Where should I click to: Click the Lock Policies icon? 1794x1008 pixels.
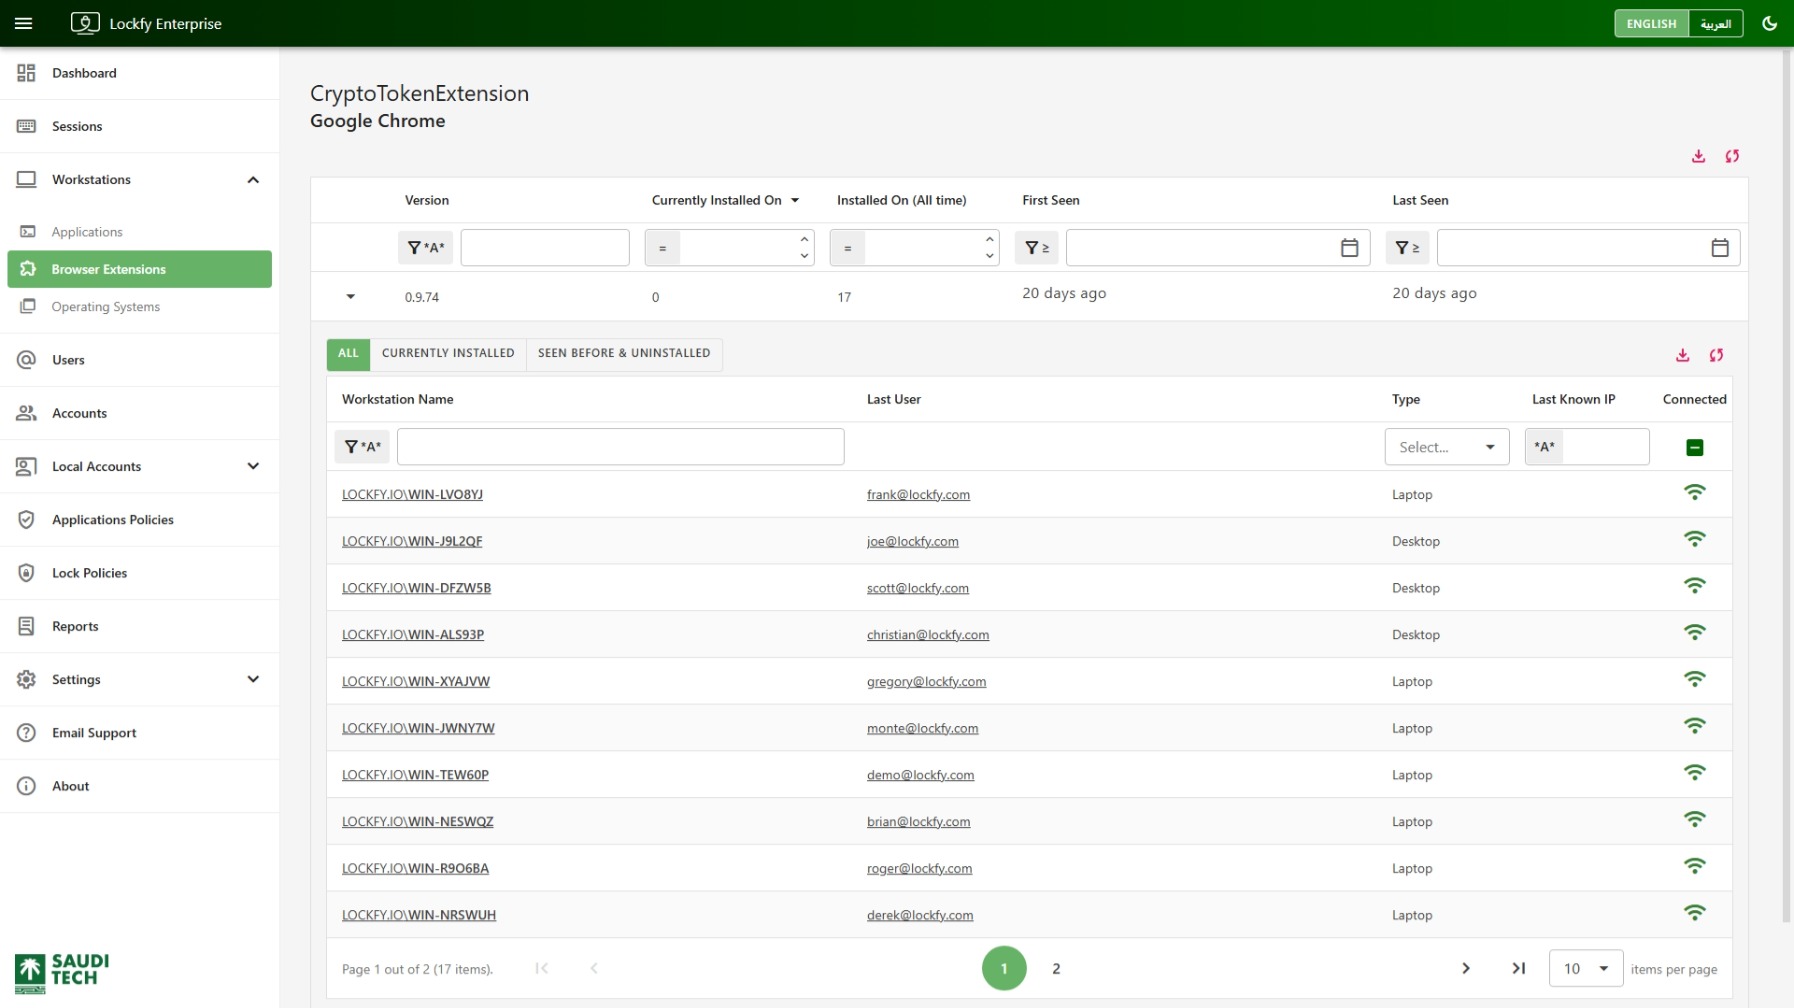27,573
